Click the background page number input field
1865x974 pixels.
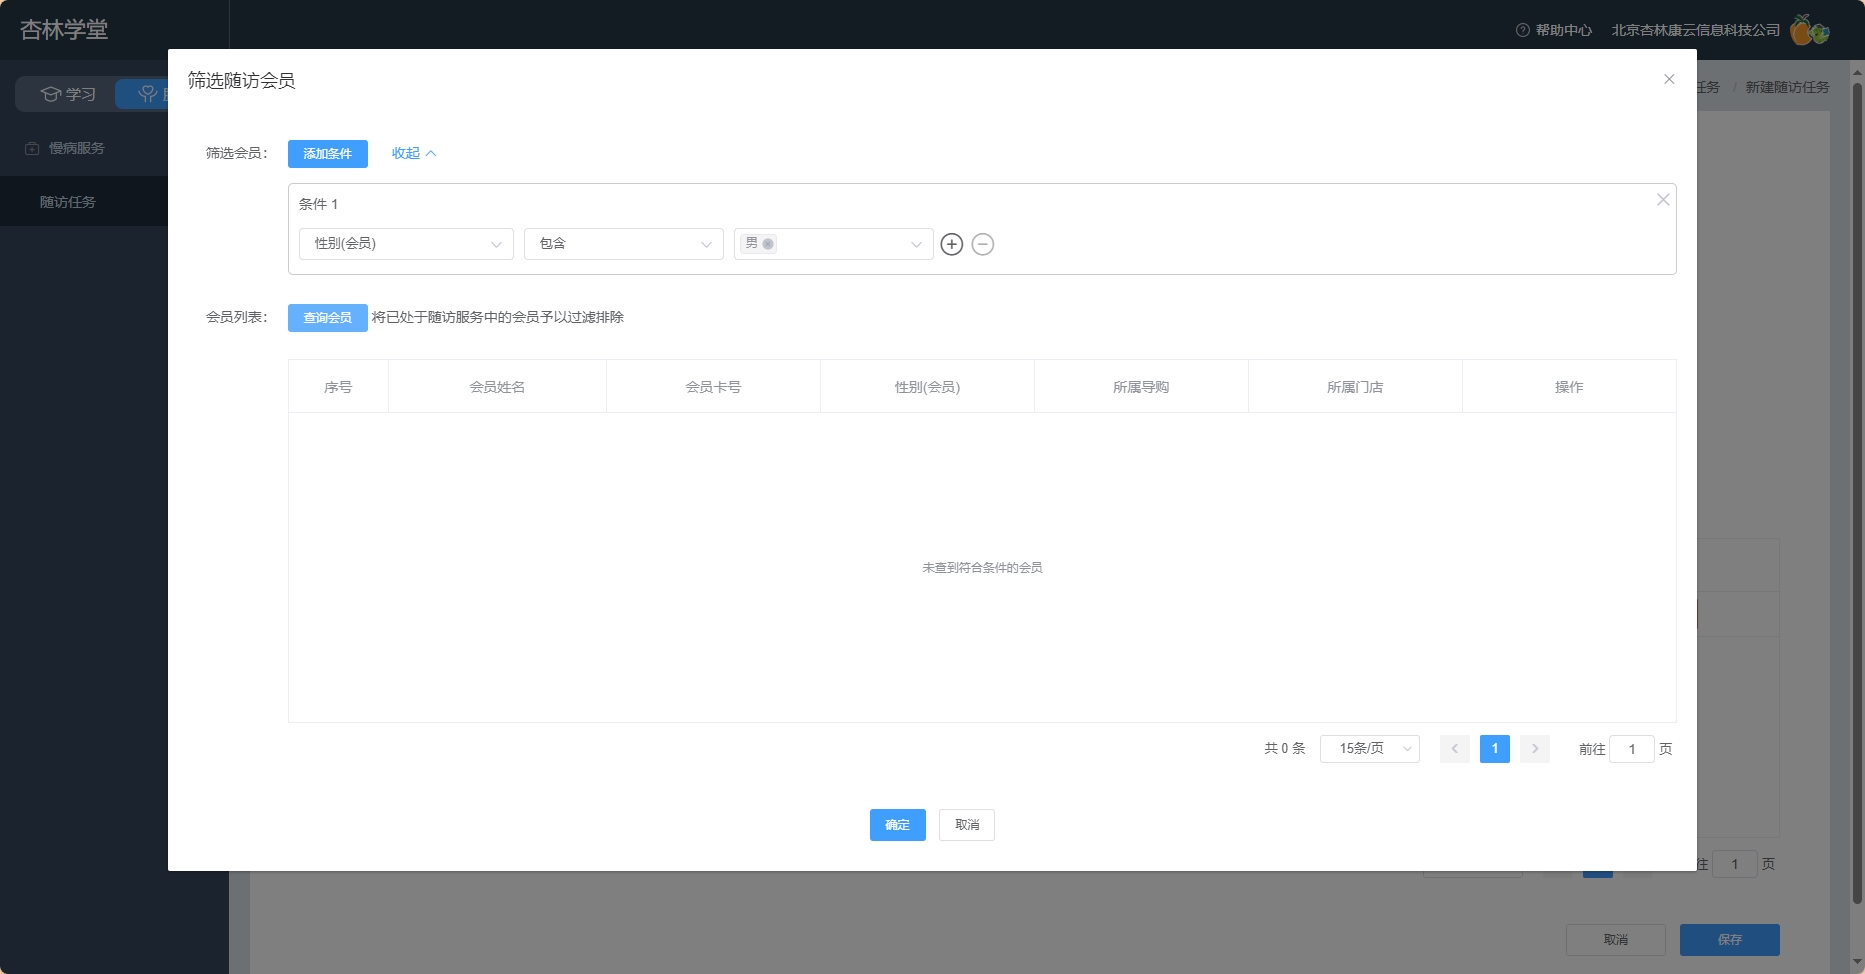1735,864
